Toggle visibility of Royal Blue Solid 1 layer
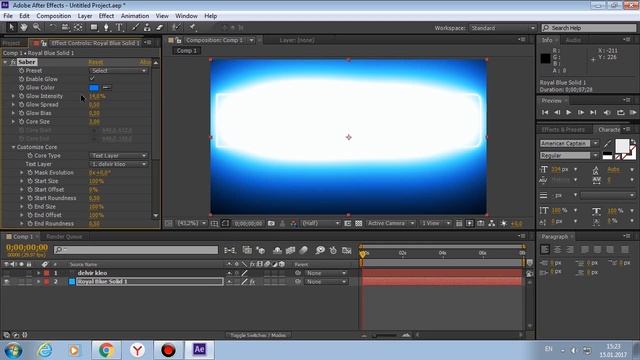Image resolution: width=640 pixels, height=360 pixels. pyautogui.click(x=7, y=282)
